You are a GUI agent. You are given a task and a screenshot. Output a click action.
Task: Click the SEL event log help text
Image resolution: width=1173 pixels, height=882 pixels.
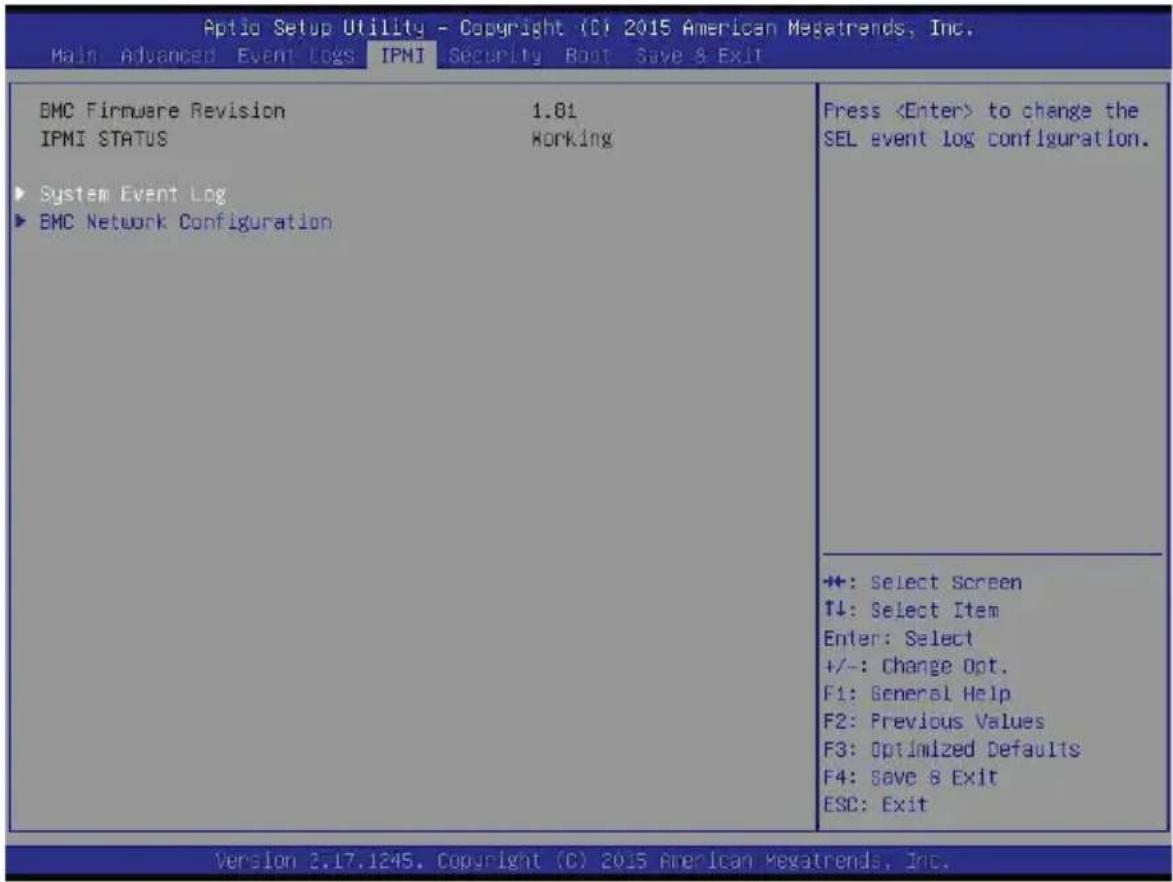(x=986, y=125)
